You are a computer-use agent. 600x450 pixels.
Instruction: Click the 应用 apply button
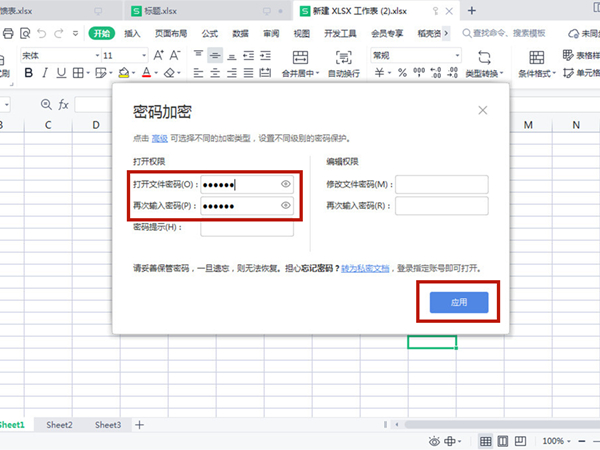[x=457, y=301]
